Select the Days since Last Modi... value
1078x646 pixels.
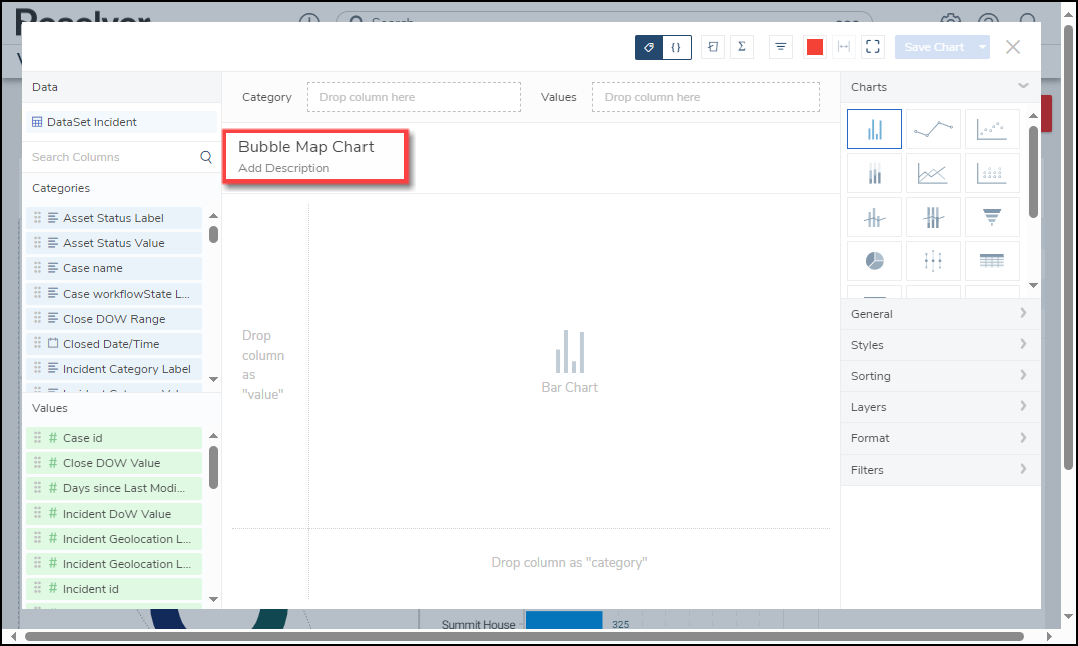tap(114, 488)
